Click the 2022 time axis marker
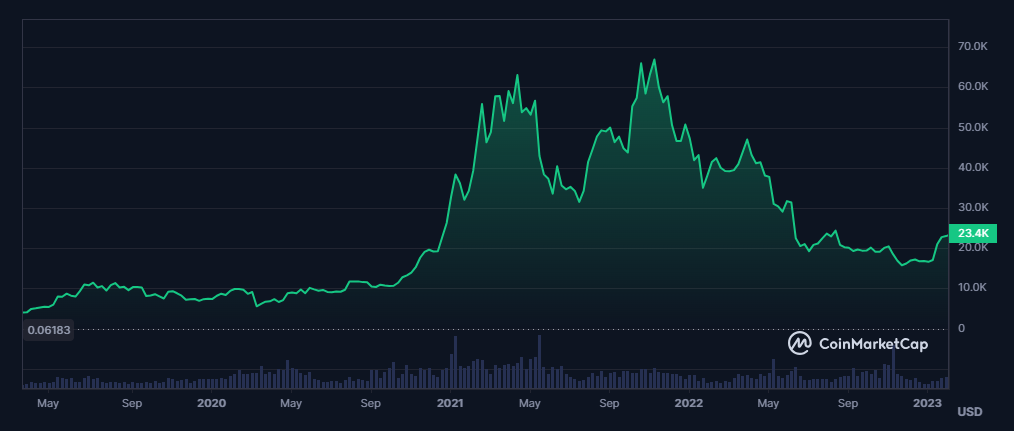 coord(689,404)
